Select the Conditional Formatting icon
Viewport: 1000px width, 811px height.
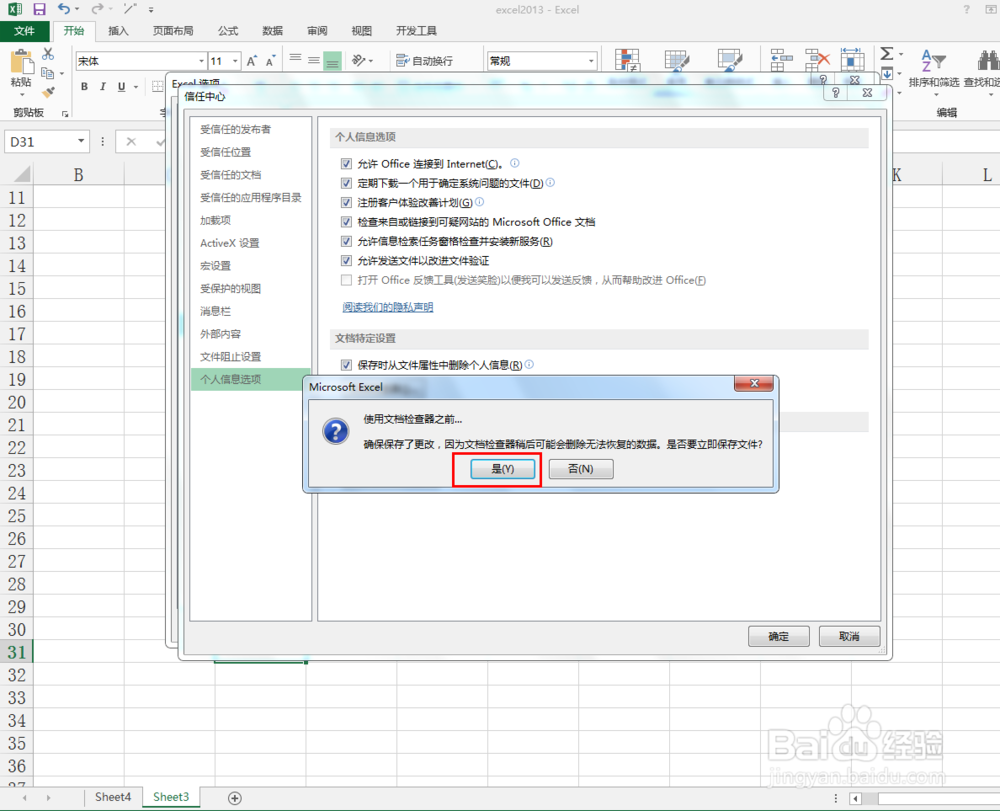coord(627,58)
